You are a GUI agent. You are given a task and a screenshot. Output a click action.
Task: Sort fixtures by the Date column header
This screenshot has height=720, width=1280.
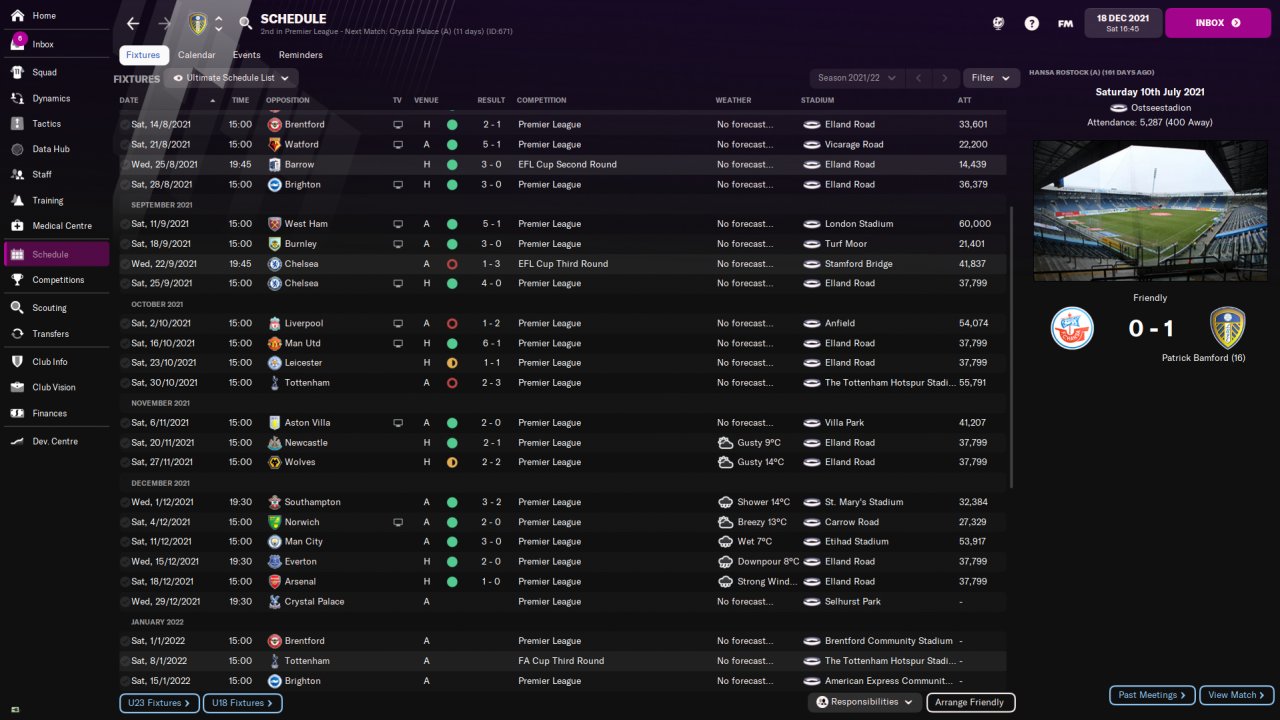129,100
